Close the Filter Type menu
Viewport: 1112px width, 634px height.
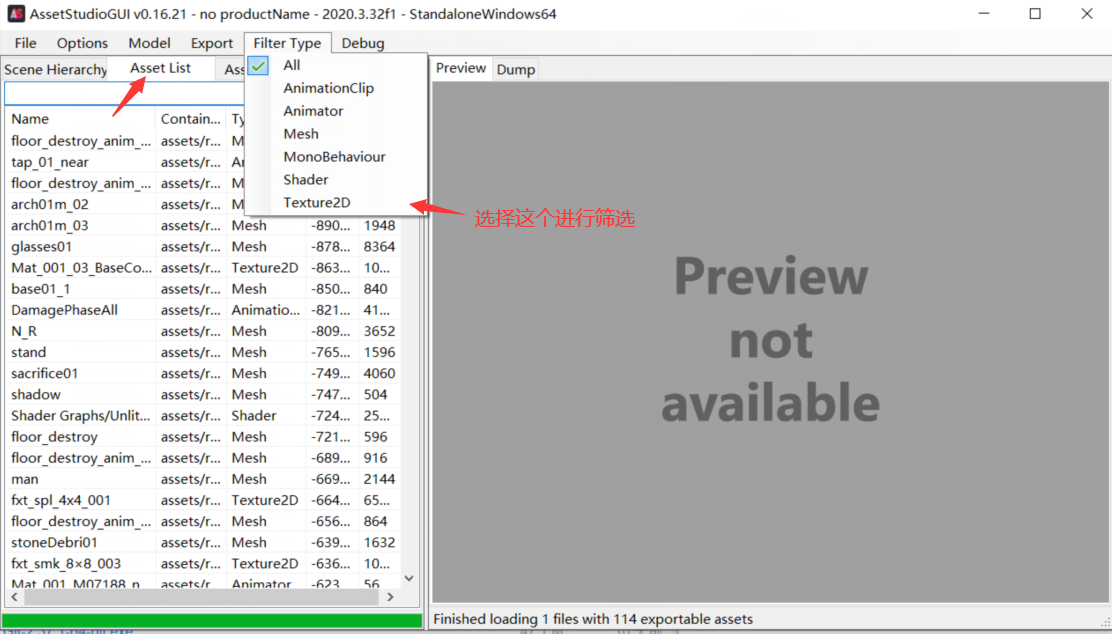click(x=287, y=43)
